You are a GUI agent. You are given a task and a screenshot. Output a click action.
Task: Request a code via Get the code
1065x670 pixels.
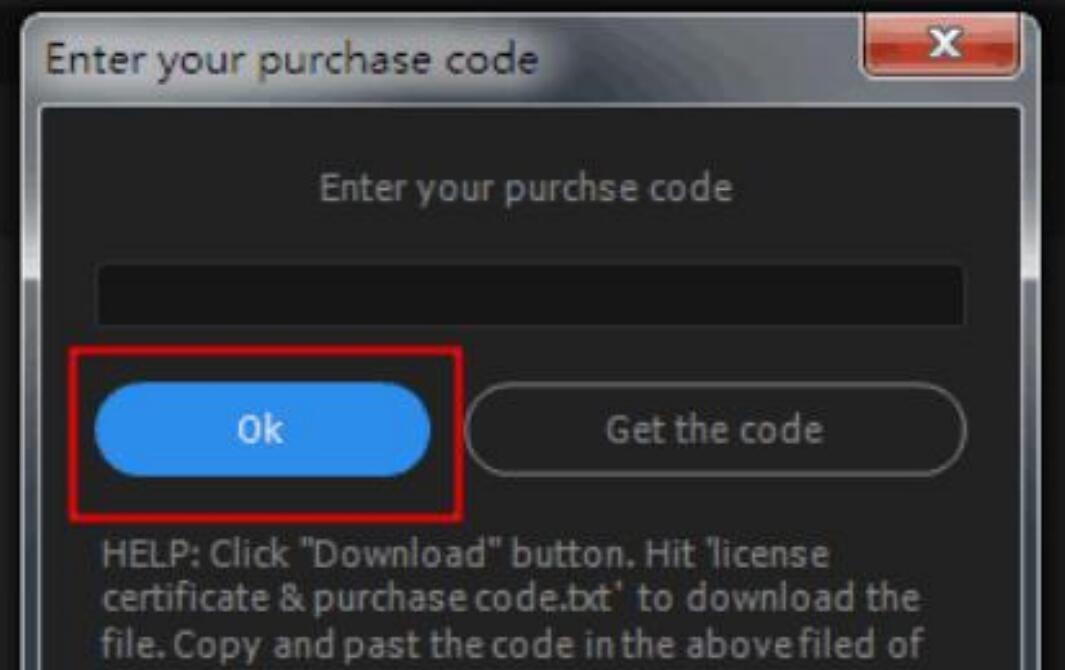[715, 429]
